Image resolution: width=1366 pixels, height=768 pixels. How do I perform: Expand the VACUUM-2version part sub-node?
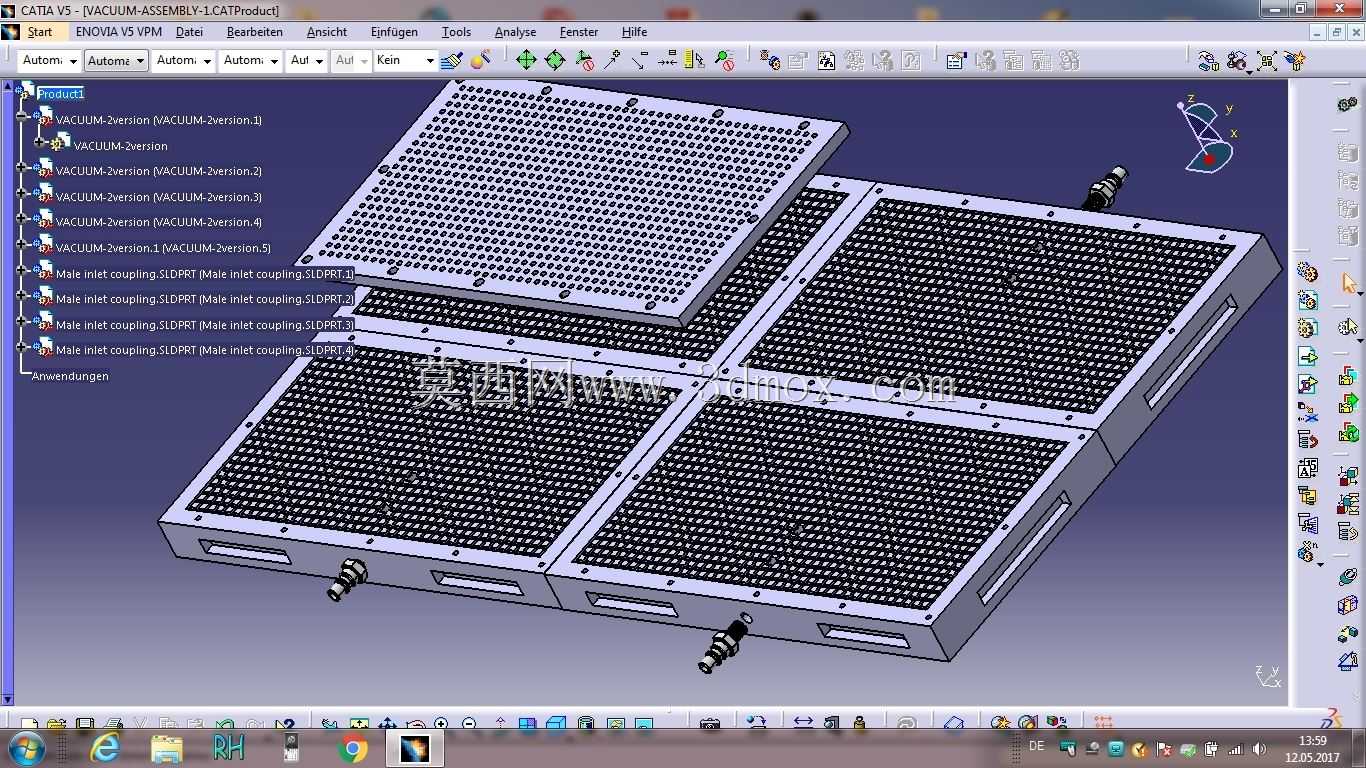tap(40, 143)
